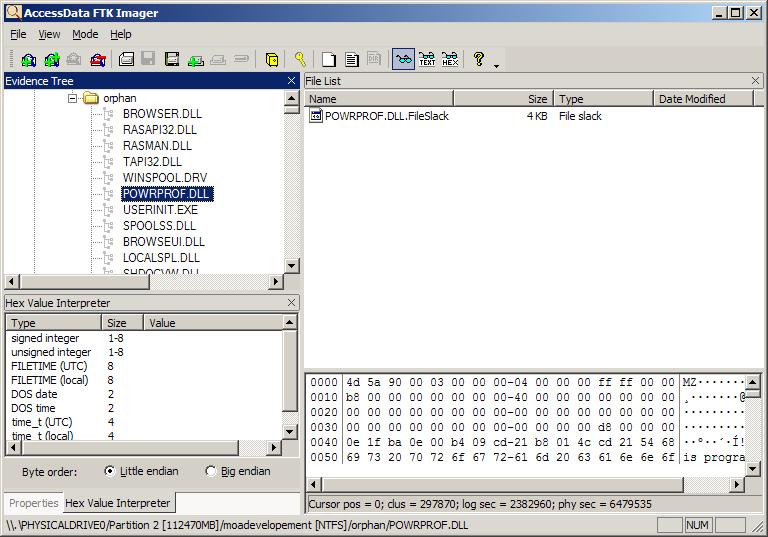This screenshot has height=537, width=768.
Task: Open the Mode menu
Action: coord(85,34)
